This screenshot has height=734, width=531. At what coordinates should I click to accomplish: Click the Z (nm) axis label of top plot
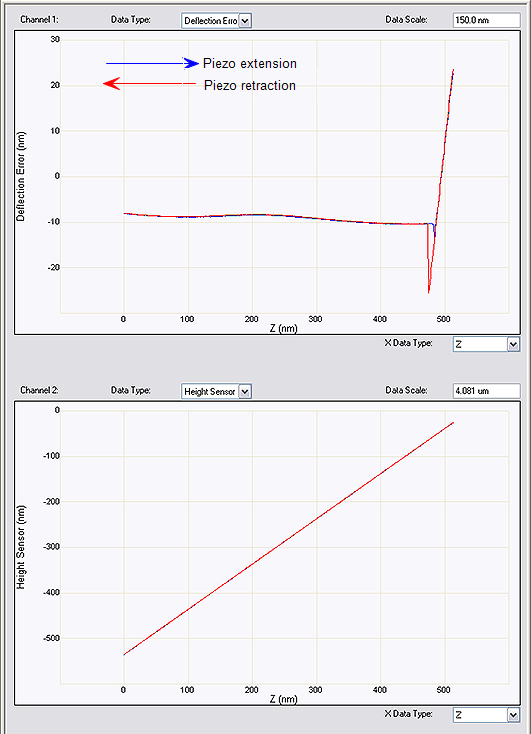[283, 328]
